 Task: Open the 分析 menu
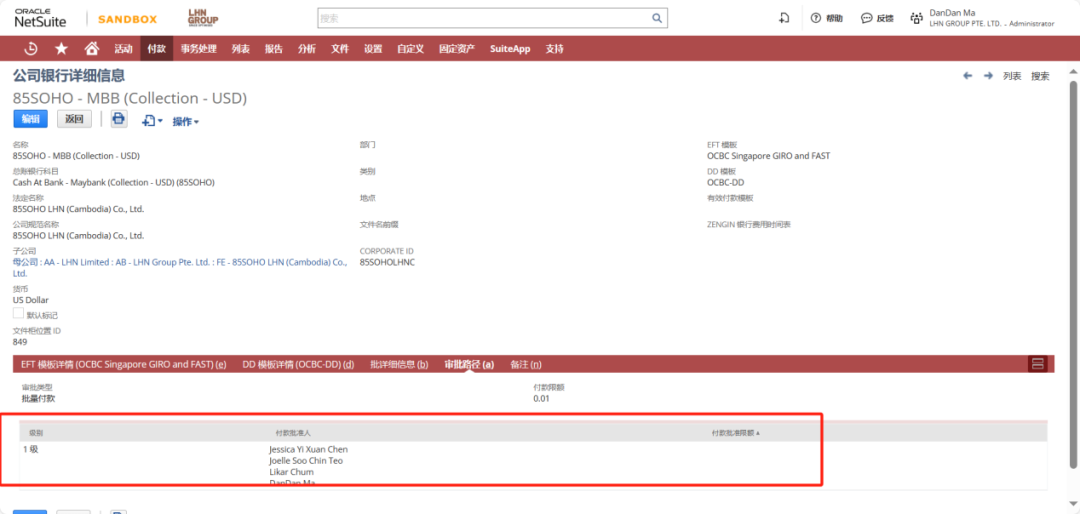307,49
